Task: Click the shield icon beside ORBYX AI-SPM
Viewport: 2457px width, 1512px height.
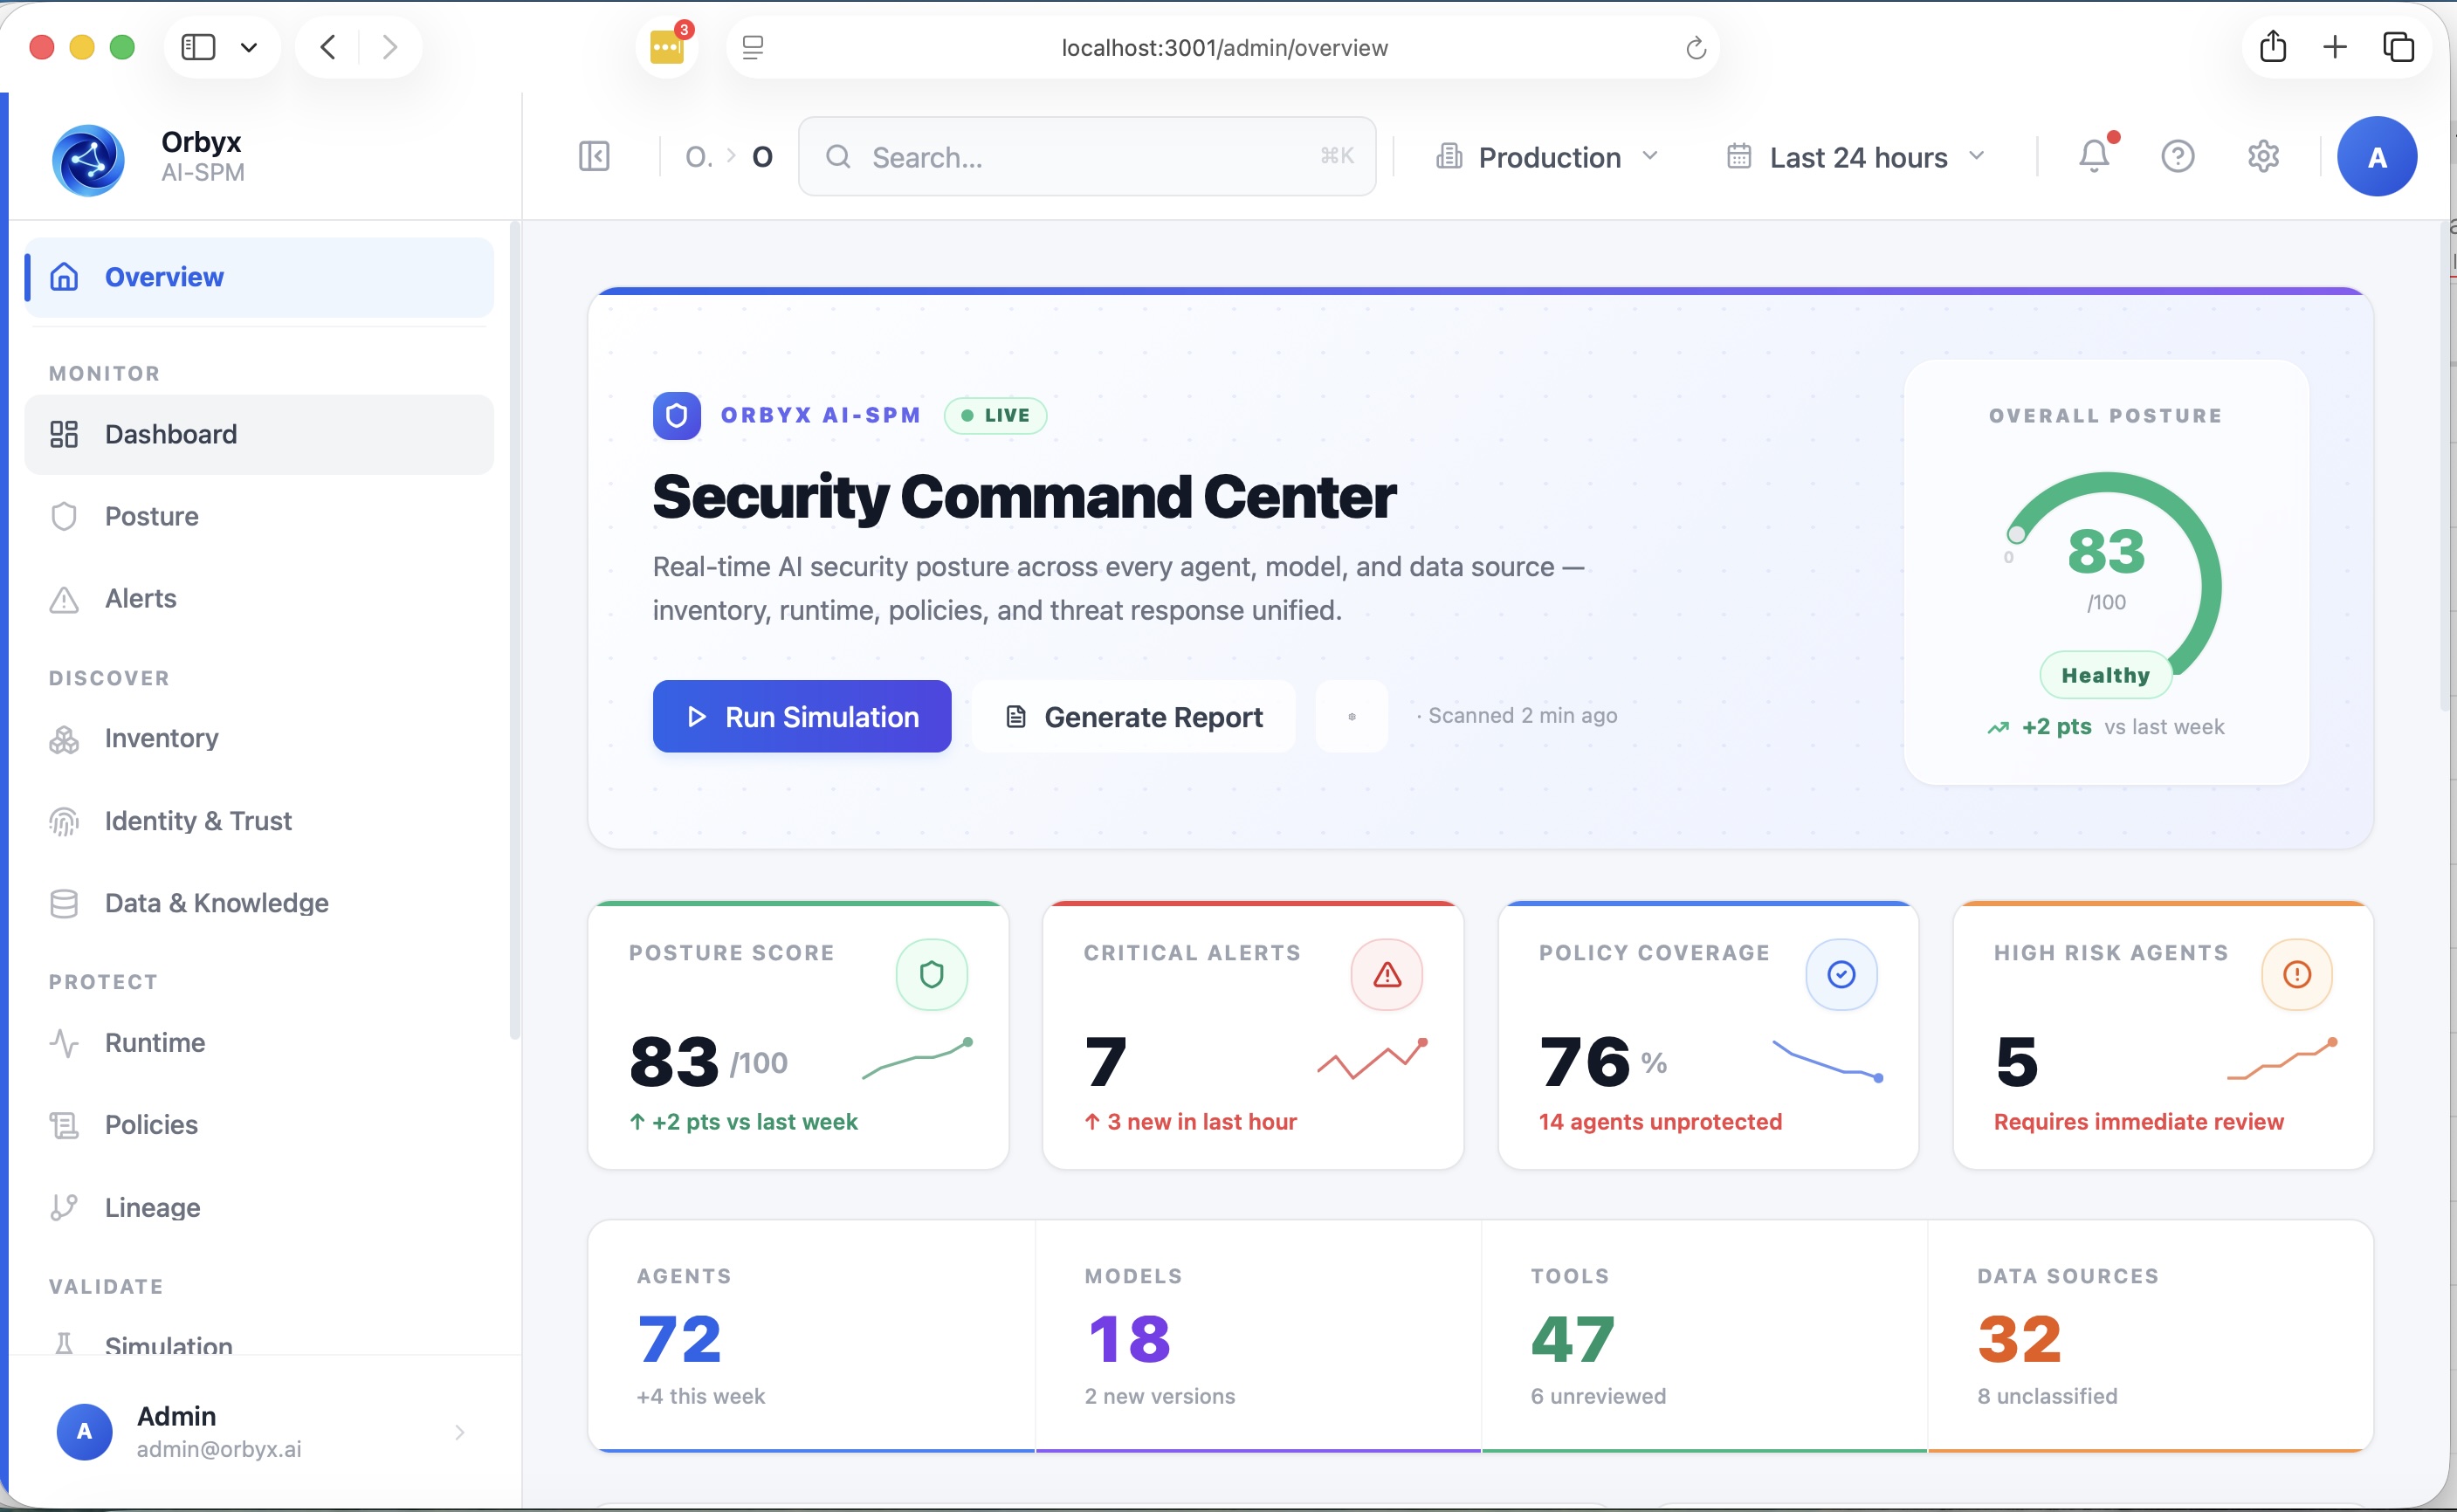Action: coord(677,415)
